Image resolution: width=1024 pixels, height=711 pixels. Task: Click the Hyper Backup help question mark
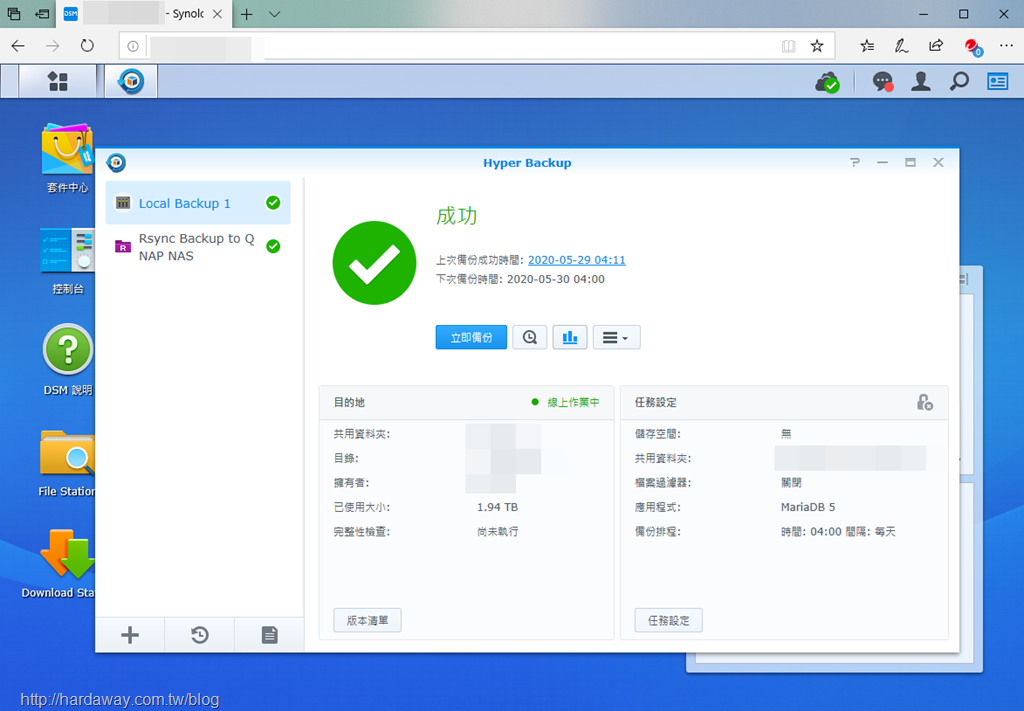click(x=855, y=163)
